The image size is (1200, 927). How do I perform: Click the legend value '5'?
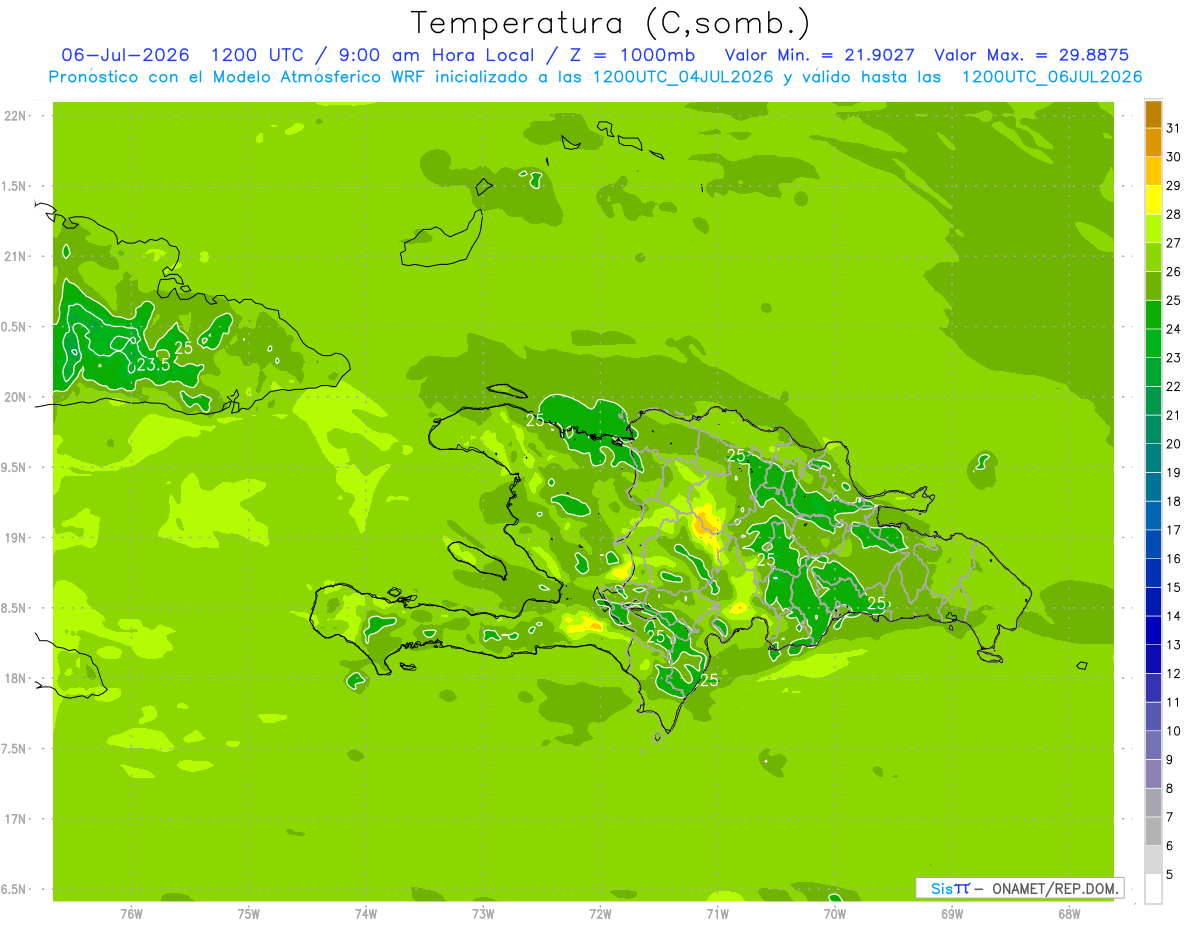coord(1170,874)
